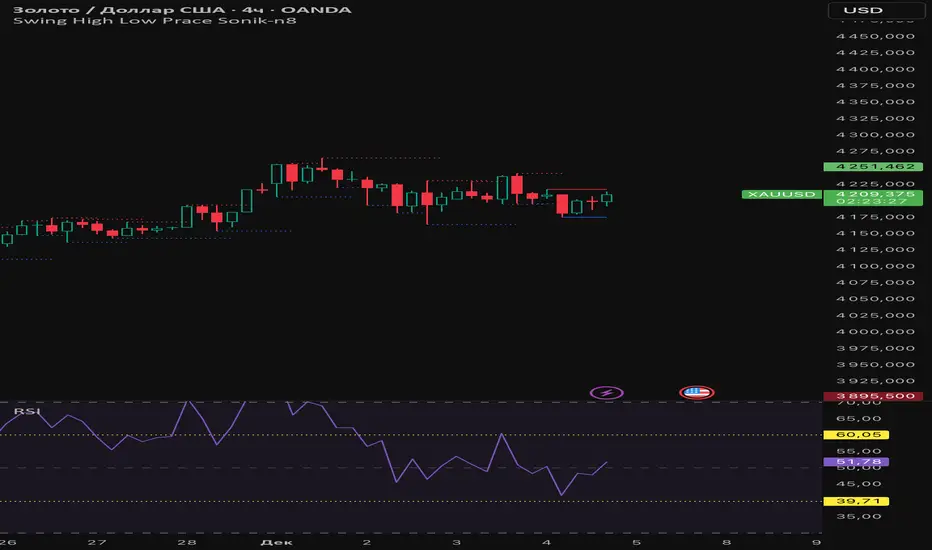Click the 4 425,000 price axis value

coord(875,52)
